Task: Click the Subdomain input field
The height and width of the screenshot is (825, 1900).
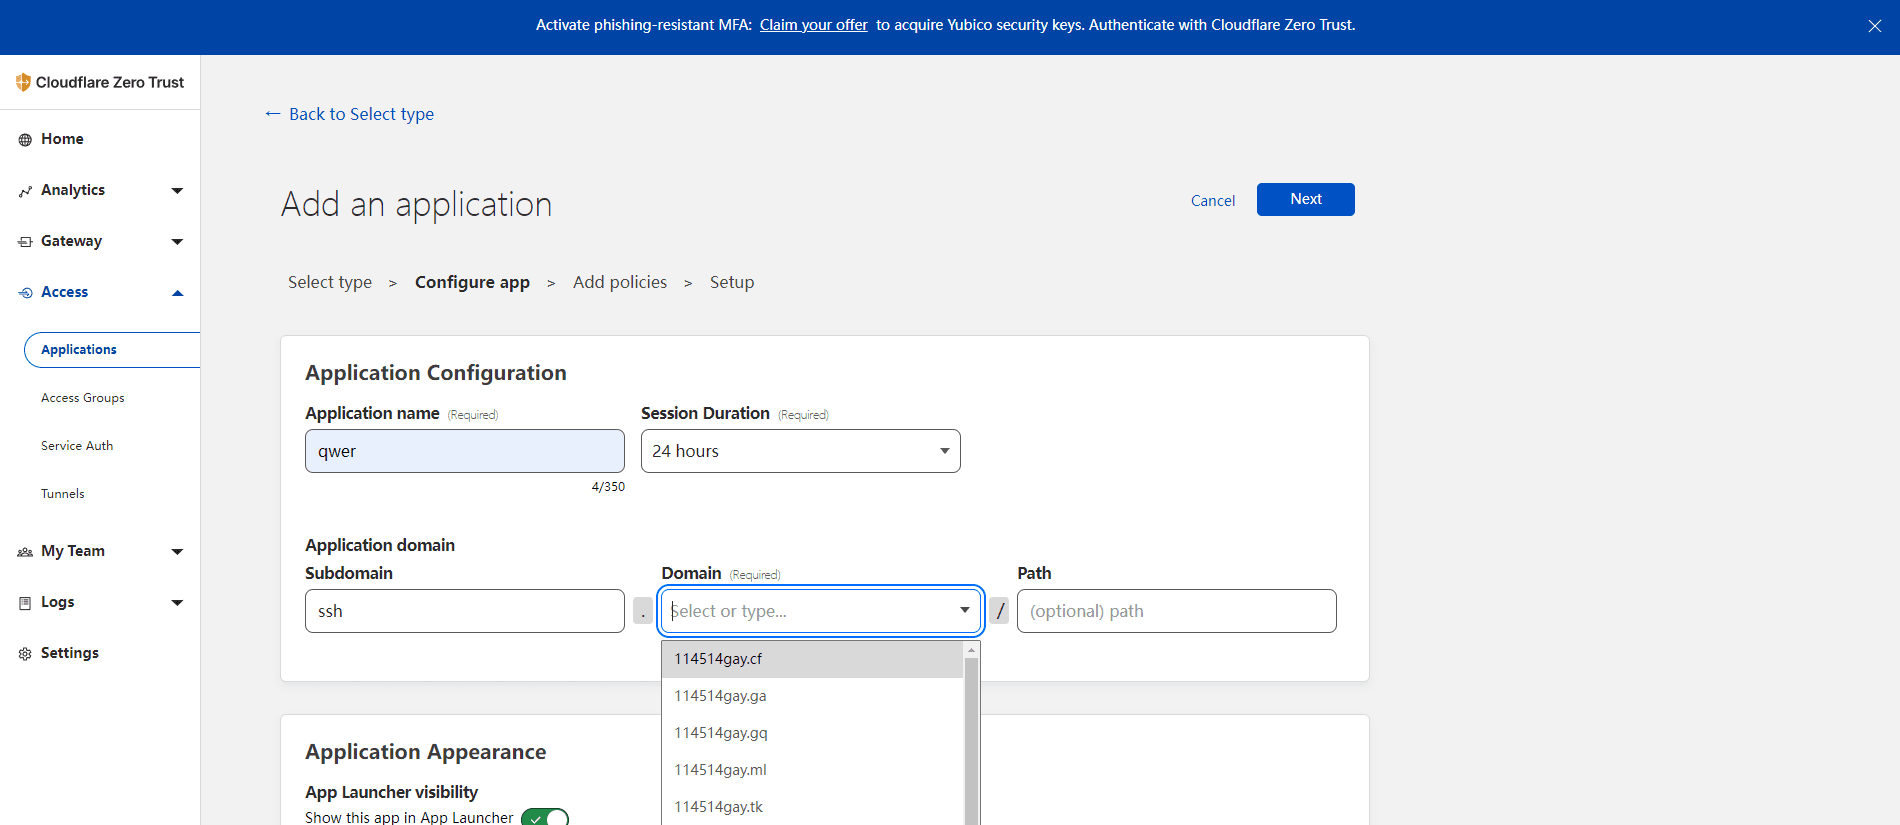Action: 465,611
